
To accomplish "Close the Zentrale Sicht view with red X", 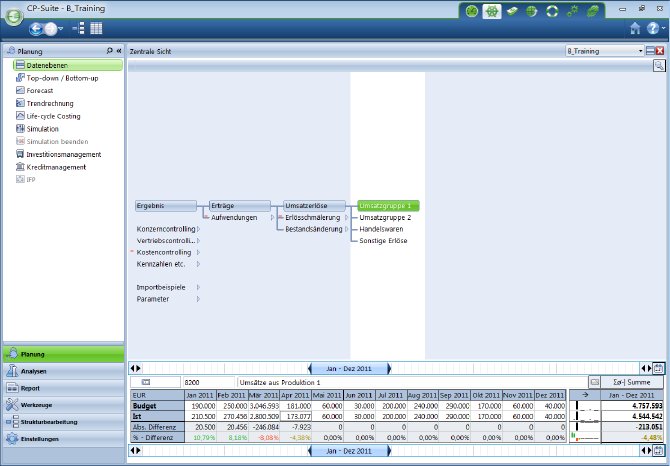I will (660, 51).
